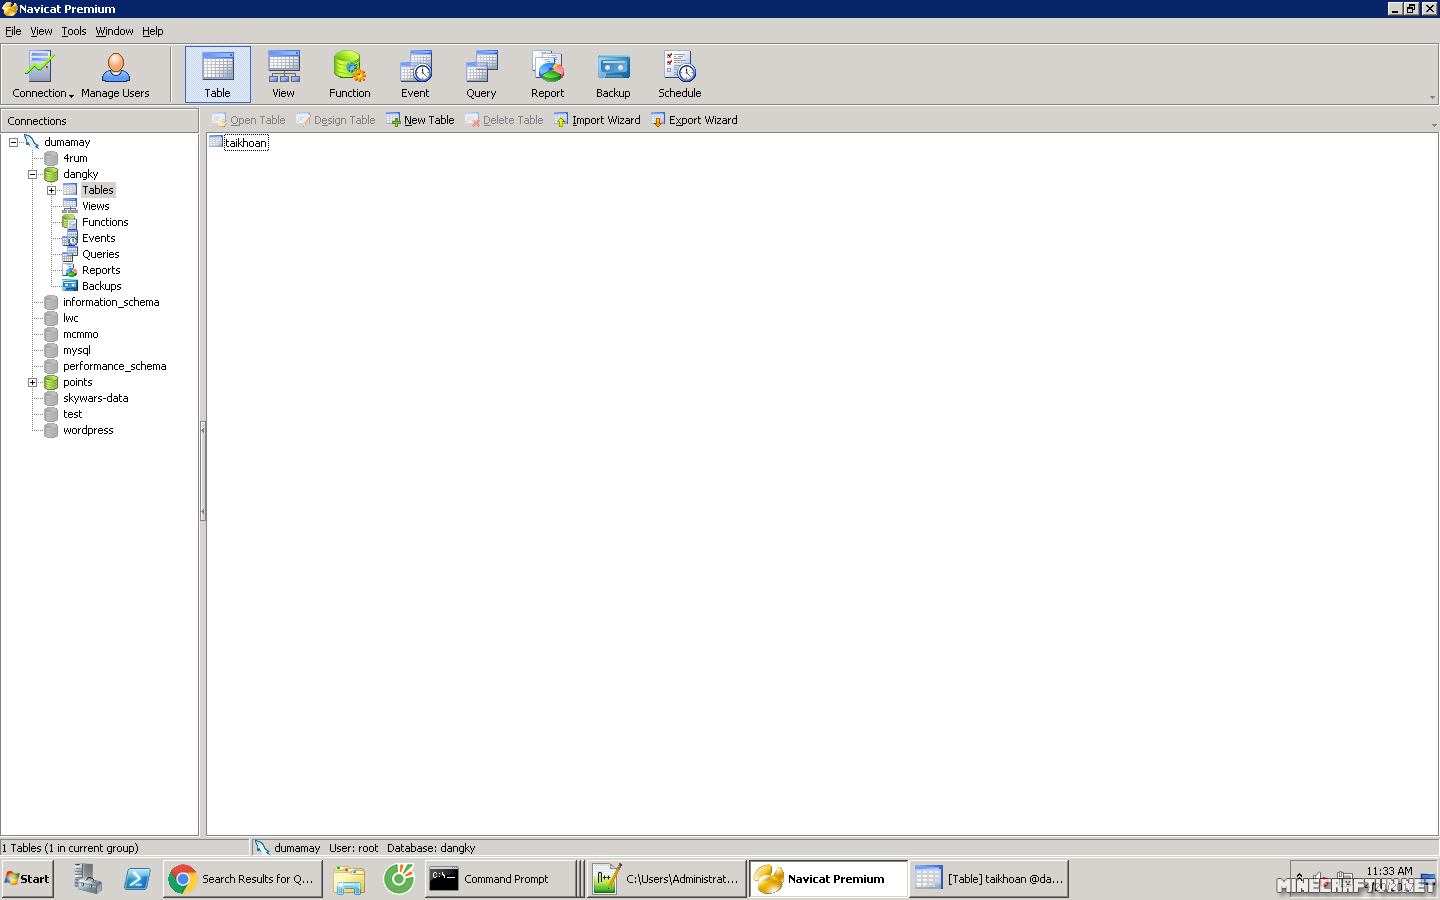Click the Open Table button

pos(249,120)
